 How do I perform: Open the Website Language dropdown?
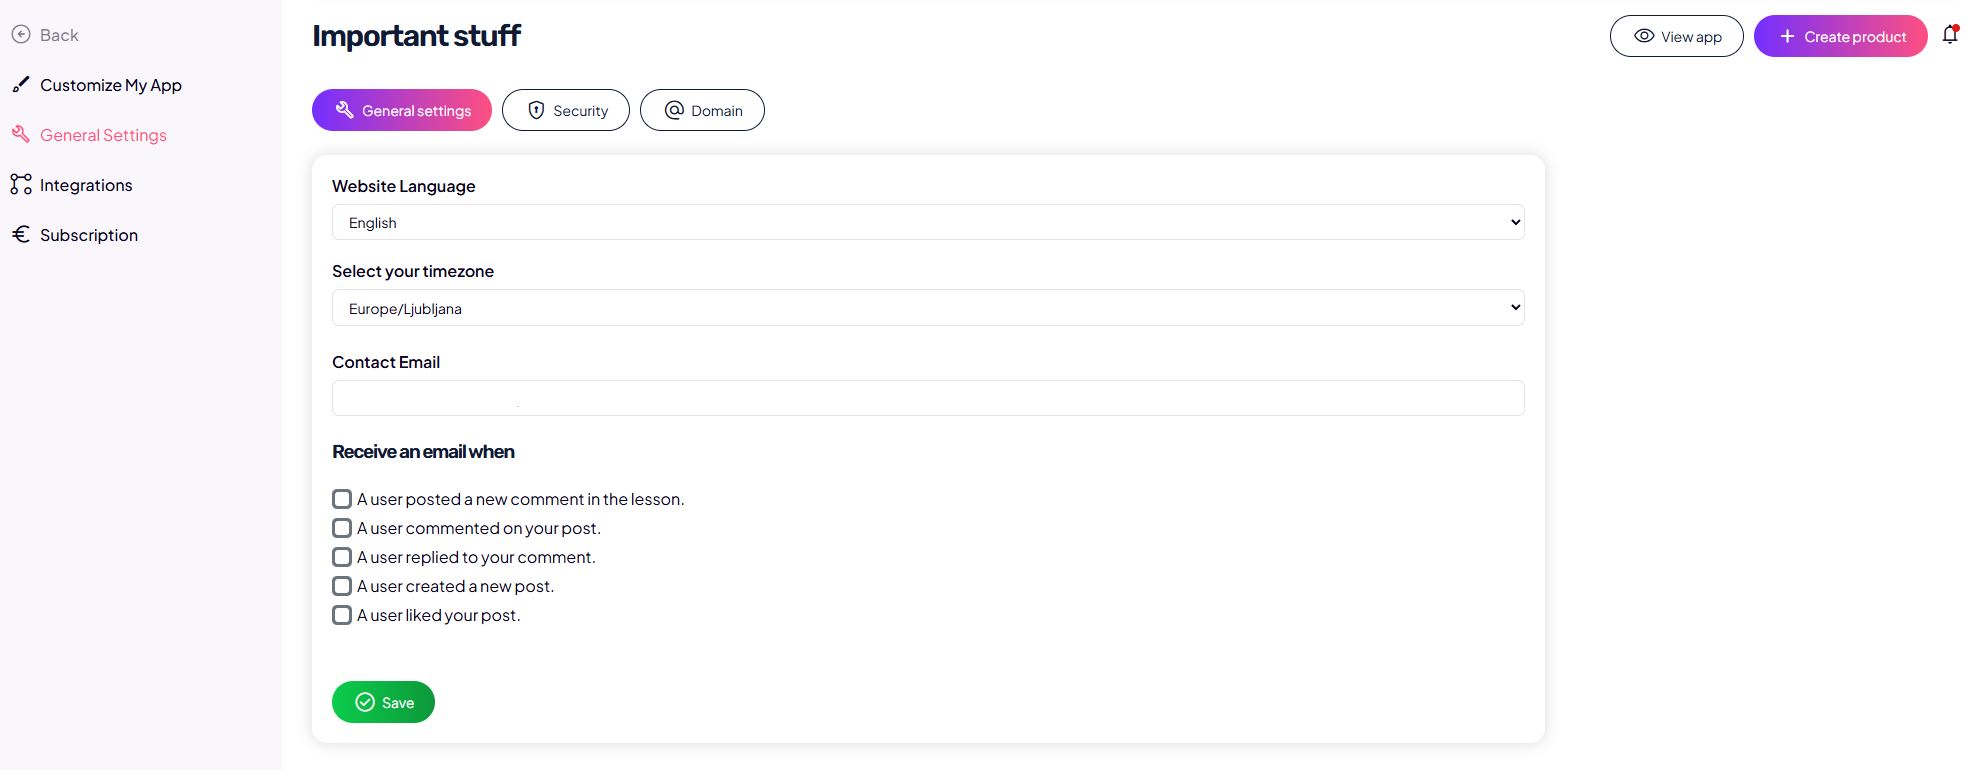point(927,222)
